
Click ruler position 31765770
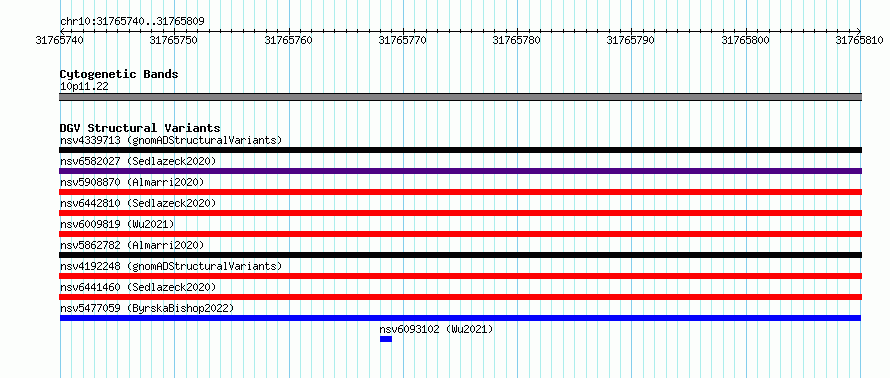click(x=403, y=40)
